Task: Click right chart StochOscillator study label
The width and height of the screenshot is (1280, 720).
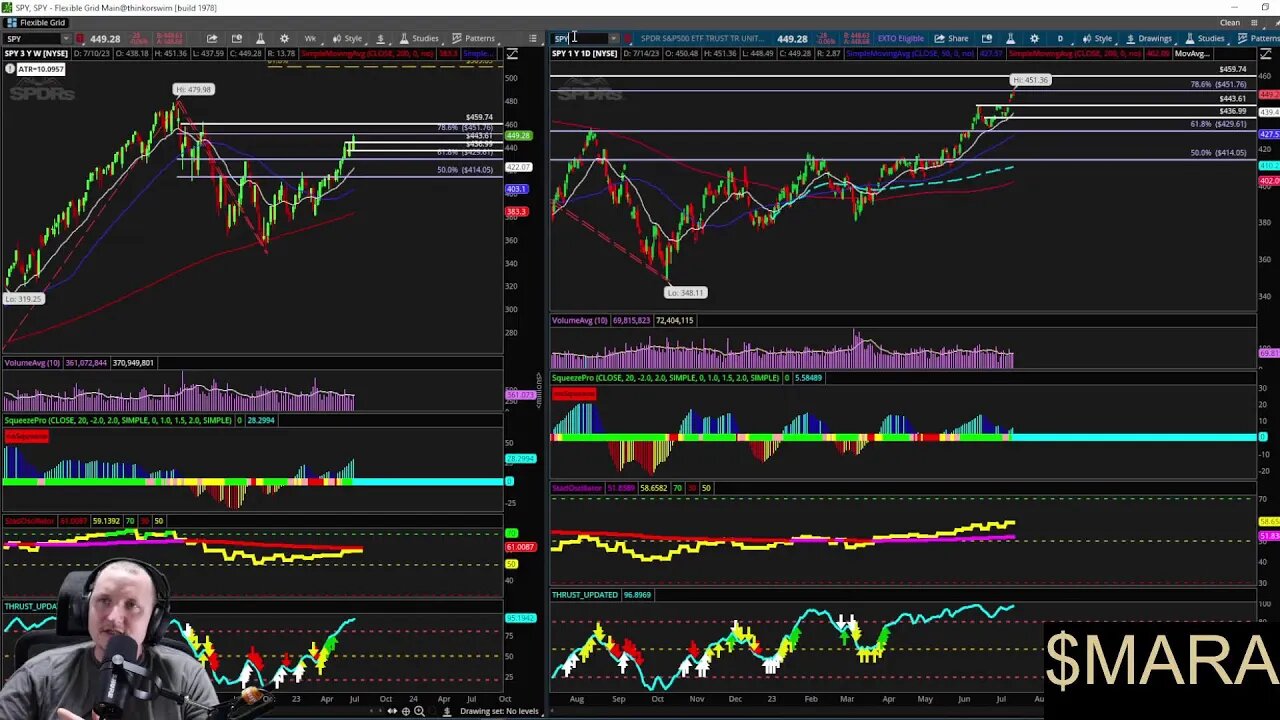Action: point(577,488)
